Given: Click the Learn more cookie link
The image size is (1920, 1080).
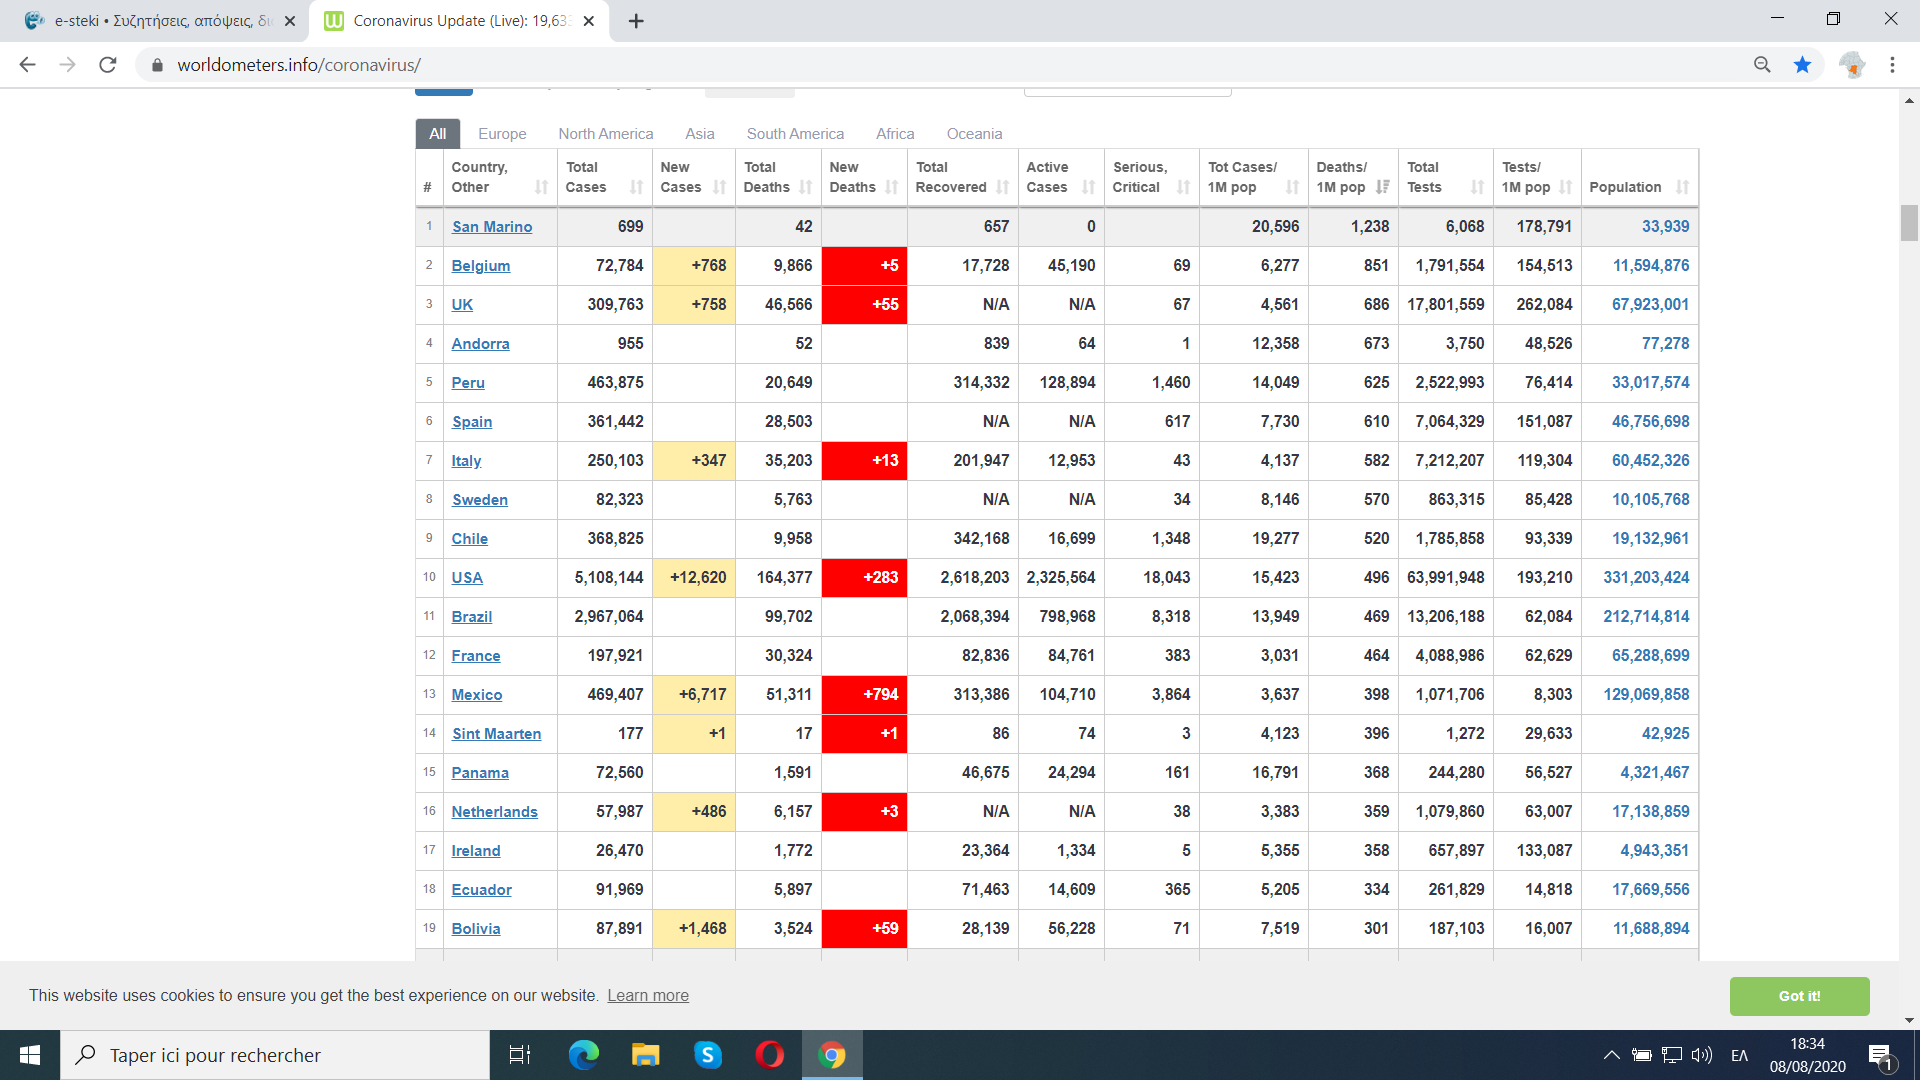Looking at the screenshot, I should point(648,996).
